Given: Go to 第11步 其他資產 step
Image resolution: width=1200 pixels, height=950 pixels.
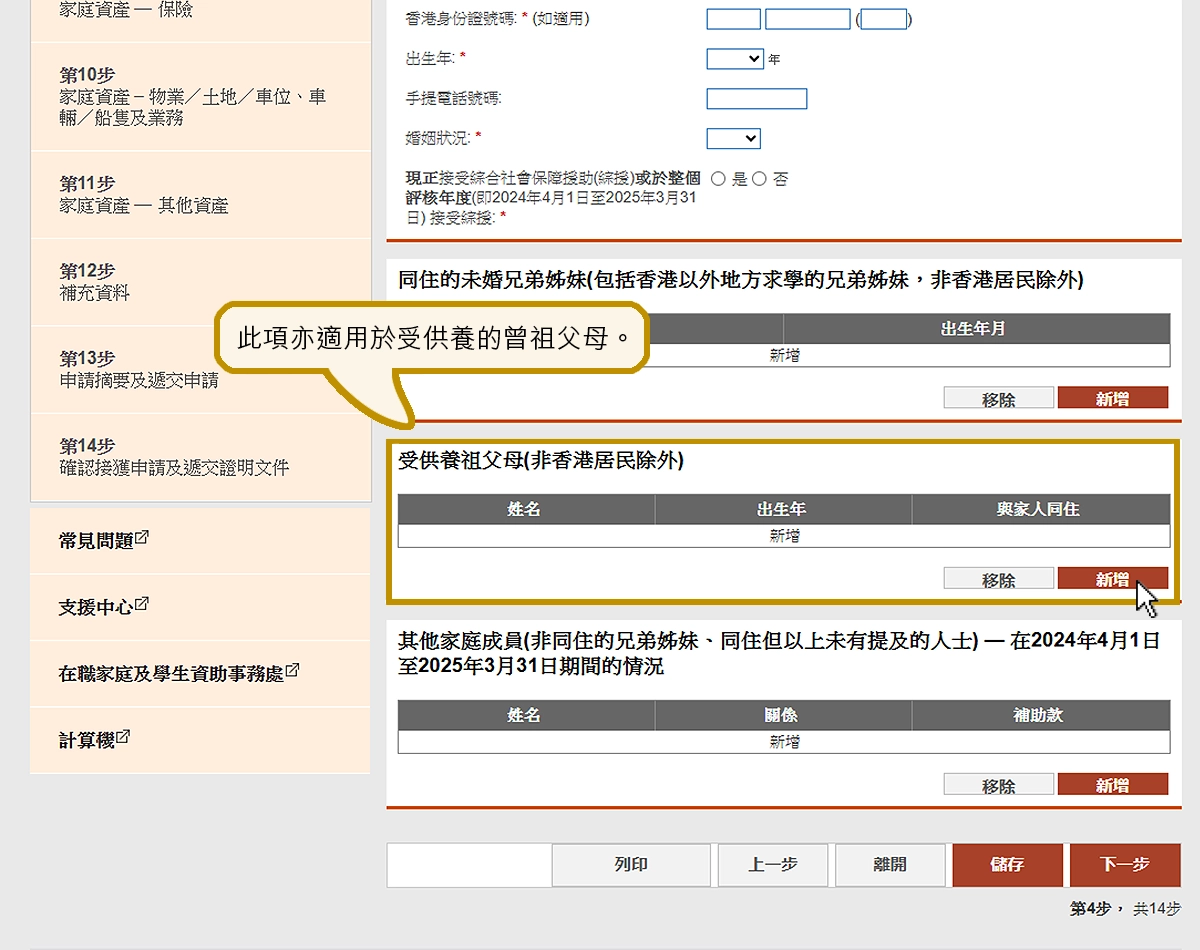Looking at the screenshot, I should pos(200,195).
